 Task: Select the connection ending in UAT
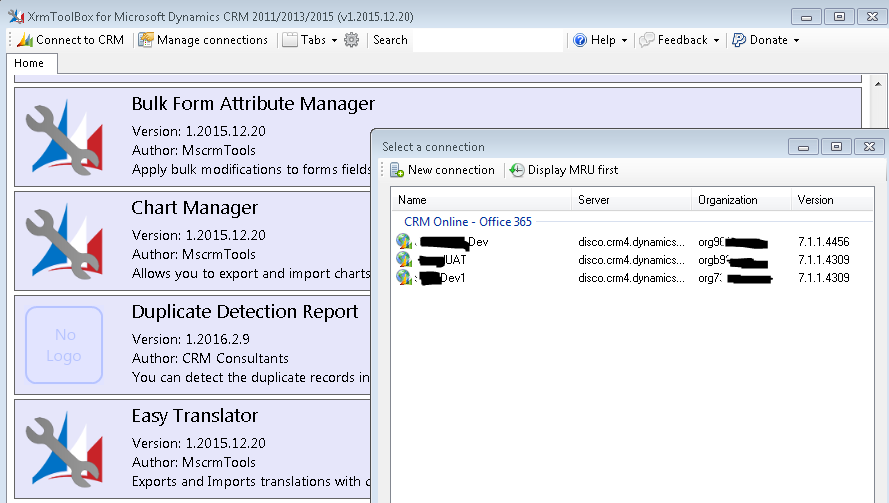(x=632, y=260)
